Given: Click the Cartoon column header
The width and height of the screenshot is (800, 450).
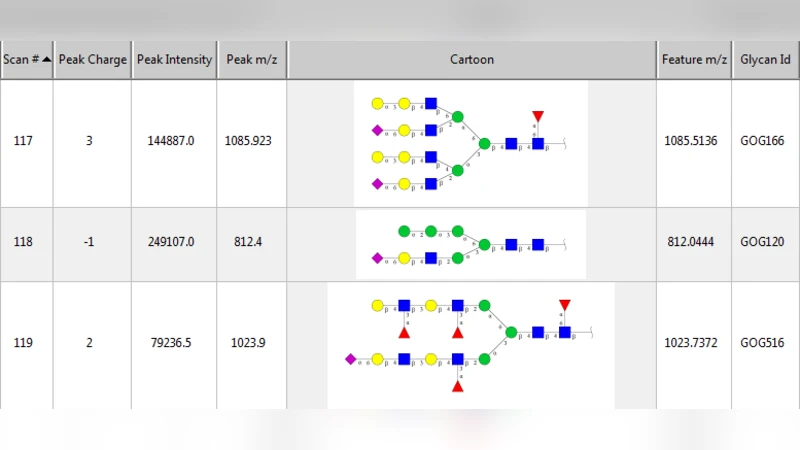Looking at the screenshot, I should tap(471, 59).
